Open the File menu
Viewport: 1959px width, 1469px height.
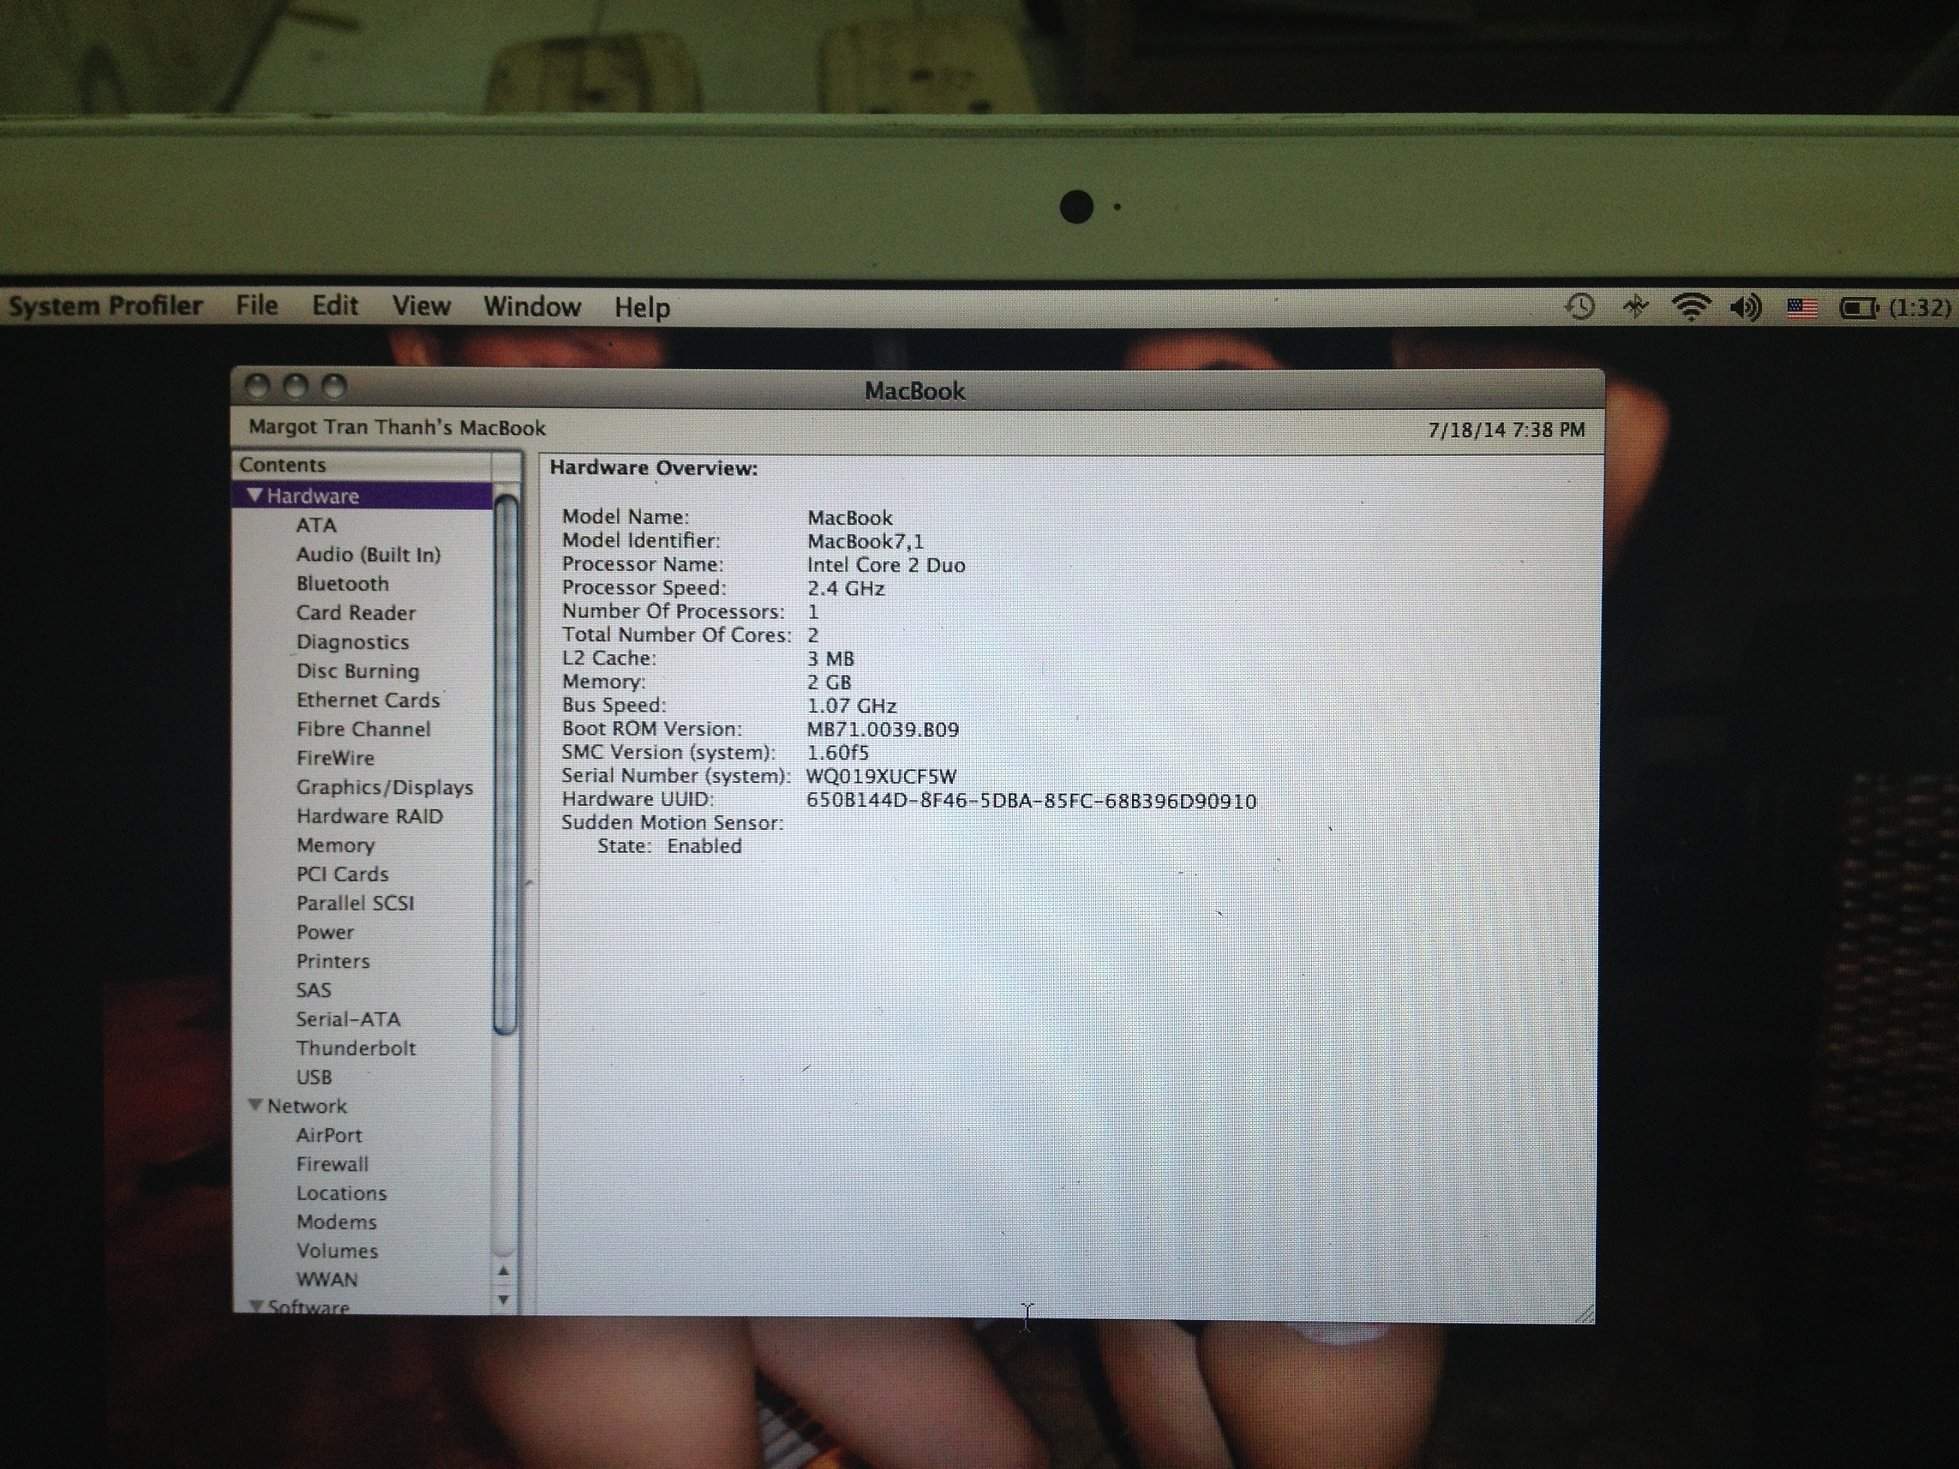click(257, 305)
